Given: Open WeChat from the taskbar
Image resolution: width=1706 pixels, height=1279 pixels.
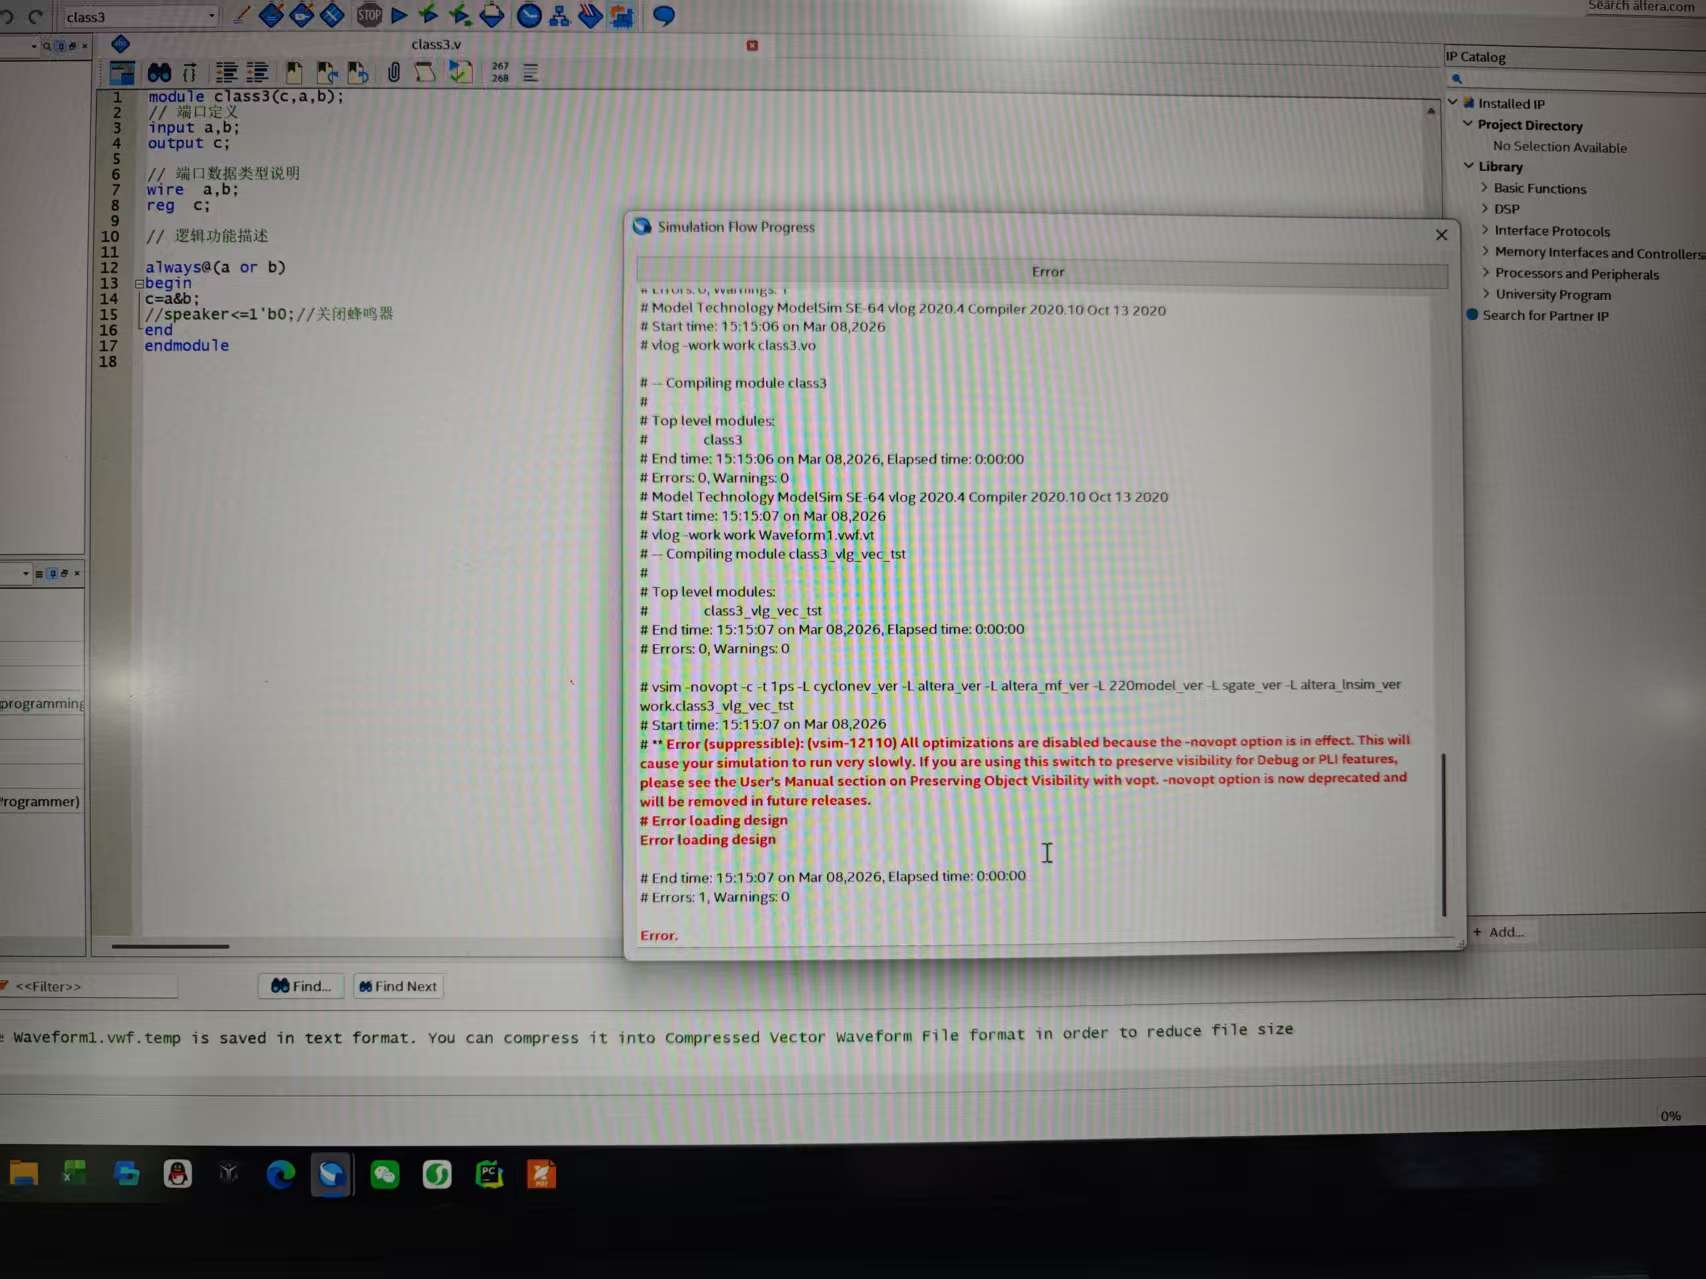Looking at the screenshot, I should [x=385, y=1174].
